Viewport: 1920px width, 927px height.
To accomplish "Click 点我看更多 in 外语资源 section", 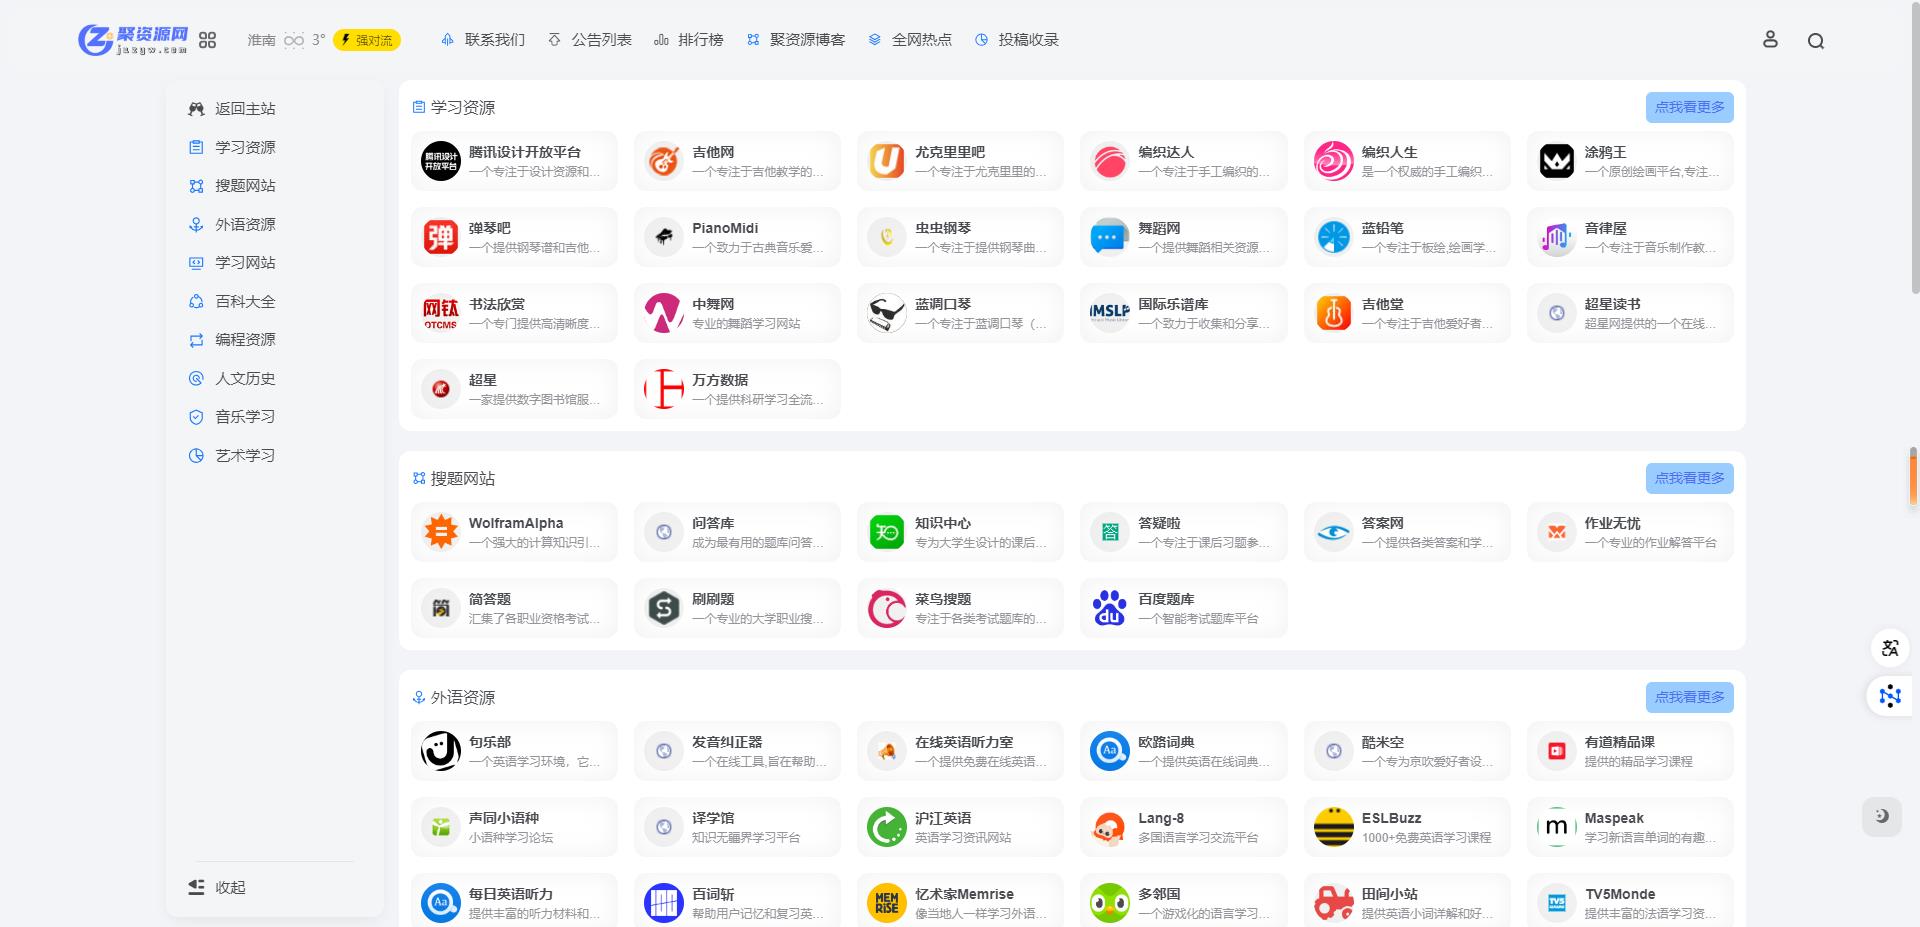I will pyautogui.click(x=1690, y=697).
